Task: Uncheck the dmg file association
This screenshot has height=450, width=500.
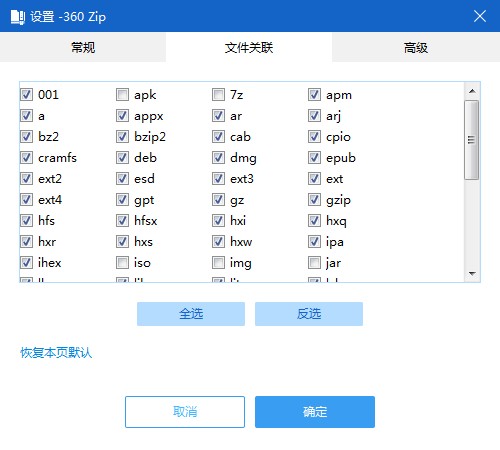Action: tap(218, 158)
